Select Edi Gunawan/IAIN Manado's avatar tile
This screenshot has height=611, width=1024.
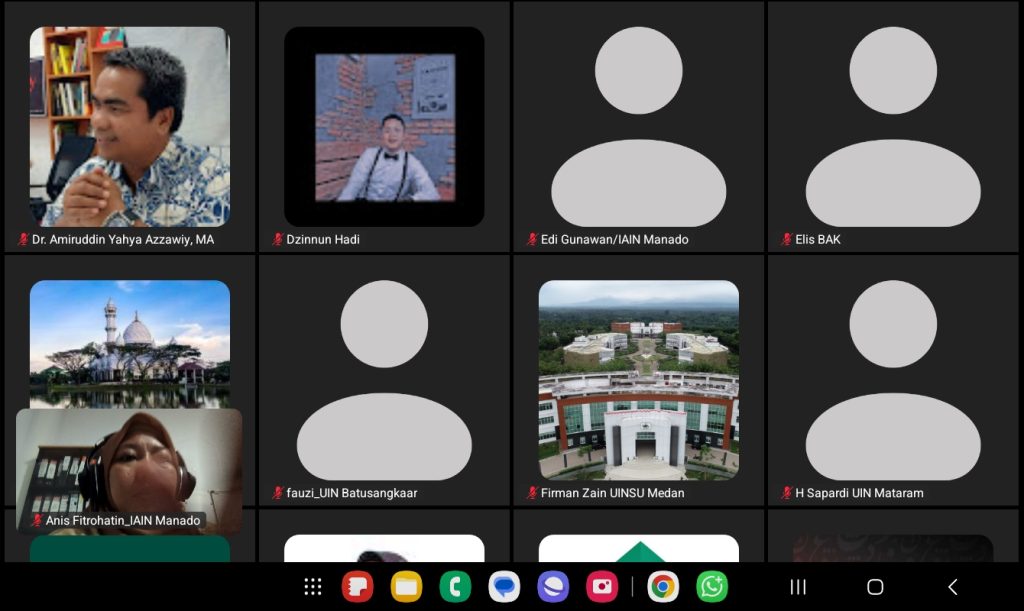coord(638,126)
